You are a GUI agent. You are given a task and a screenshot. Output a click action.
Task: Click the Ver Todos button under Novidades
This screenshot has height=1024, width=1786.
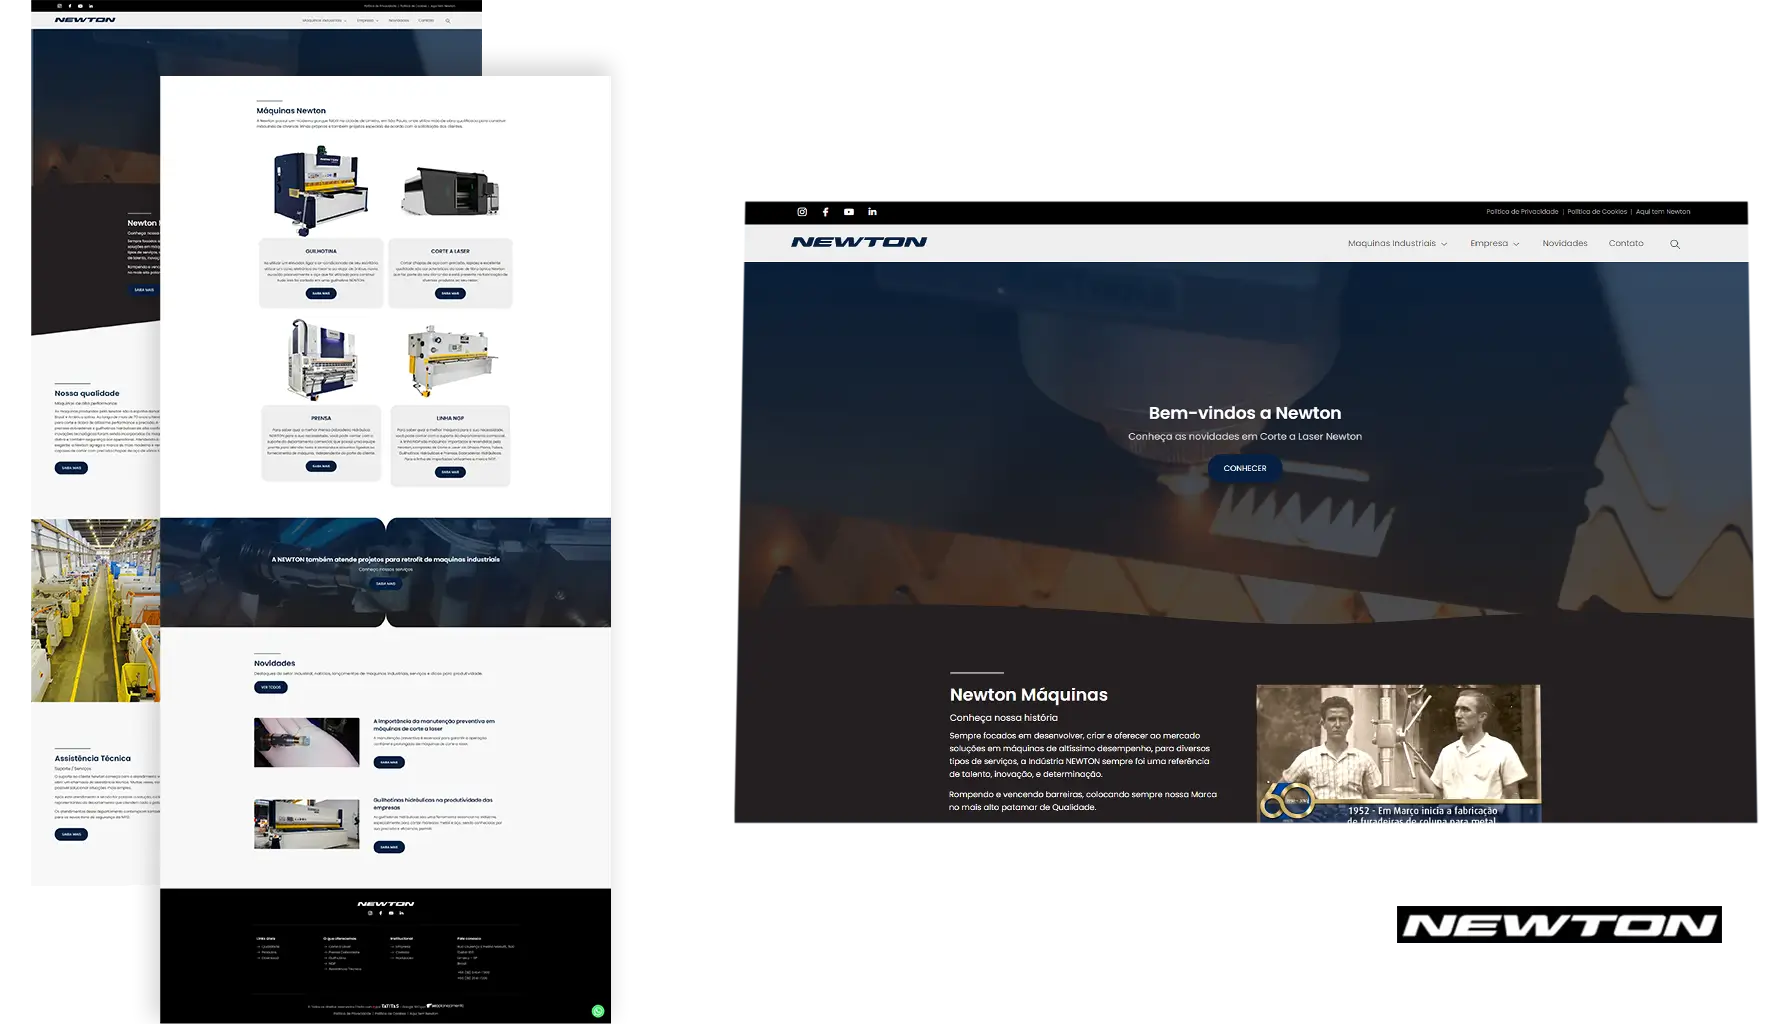[271, 688]
